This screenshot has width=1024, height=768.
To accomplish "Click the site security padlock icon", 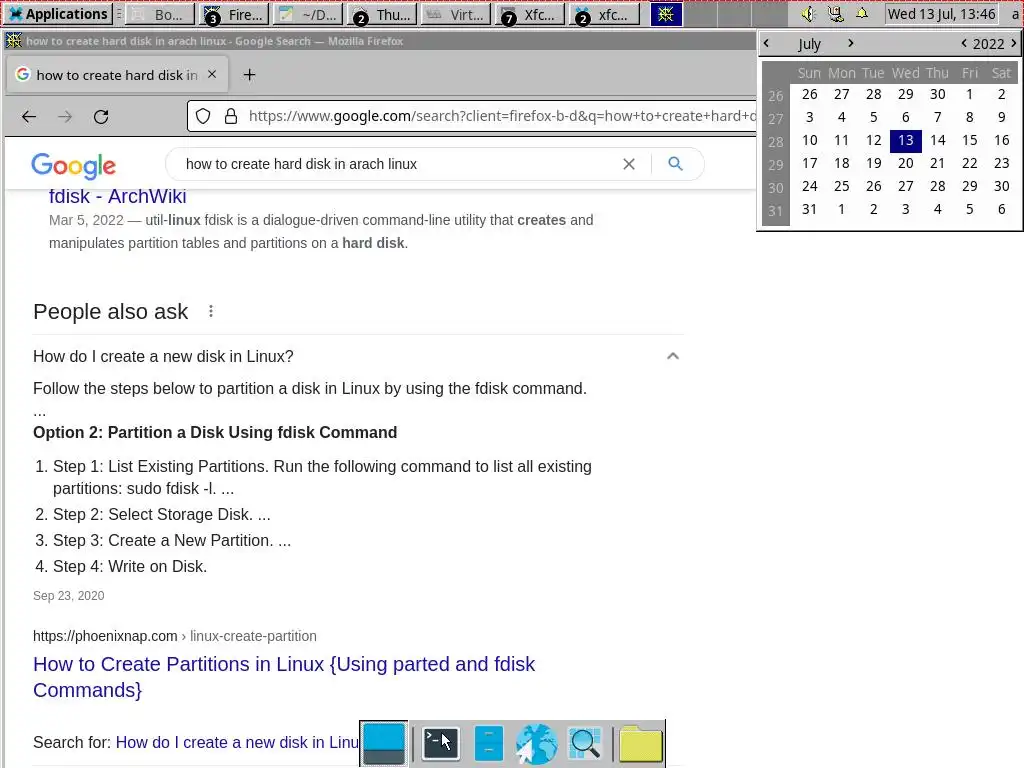I will 231,116.
